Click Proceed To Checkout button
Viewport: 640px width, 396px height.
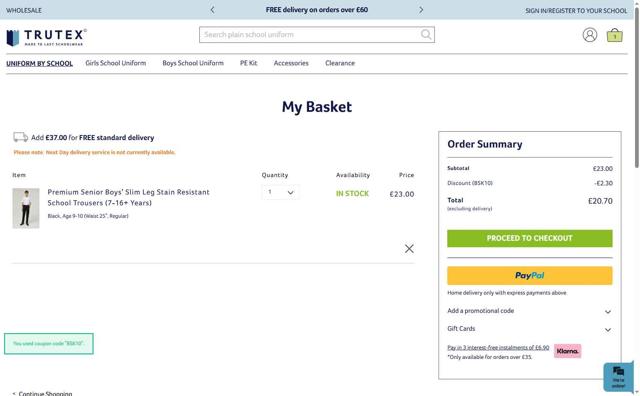pos(529,238)
